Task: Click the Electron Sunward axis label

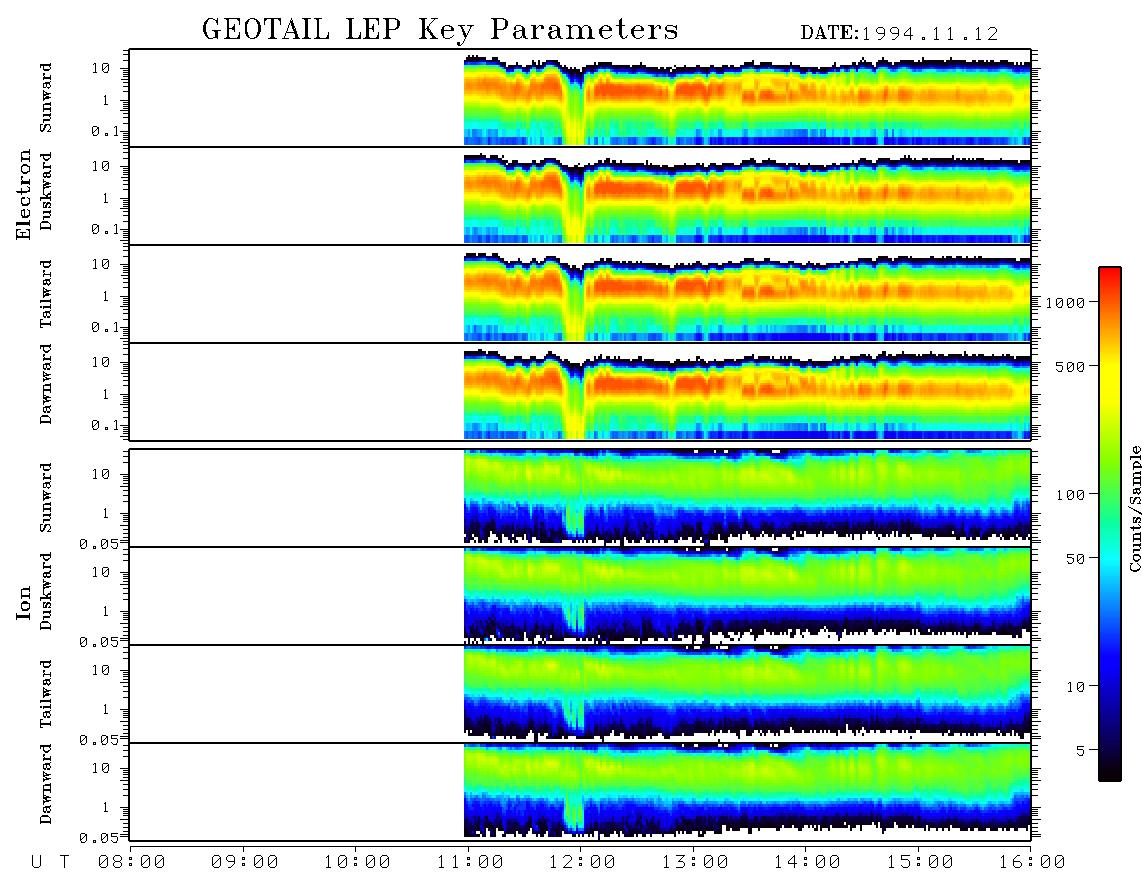Action: point(45,98)
